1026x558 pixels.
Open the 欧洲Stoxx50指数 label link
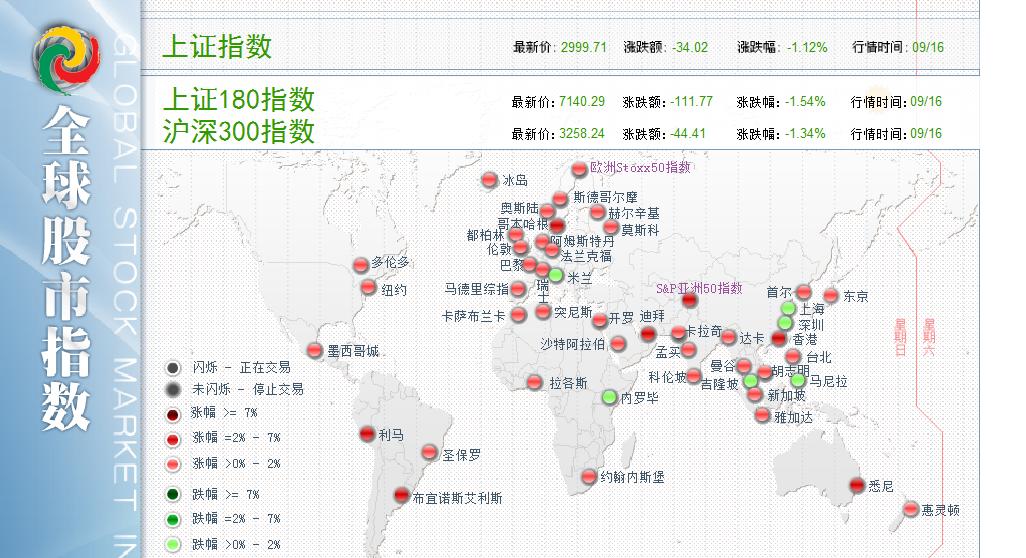point(640,167)
